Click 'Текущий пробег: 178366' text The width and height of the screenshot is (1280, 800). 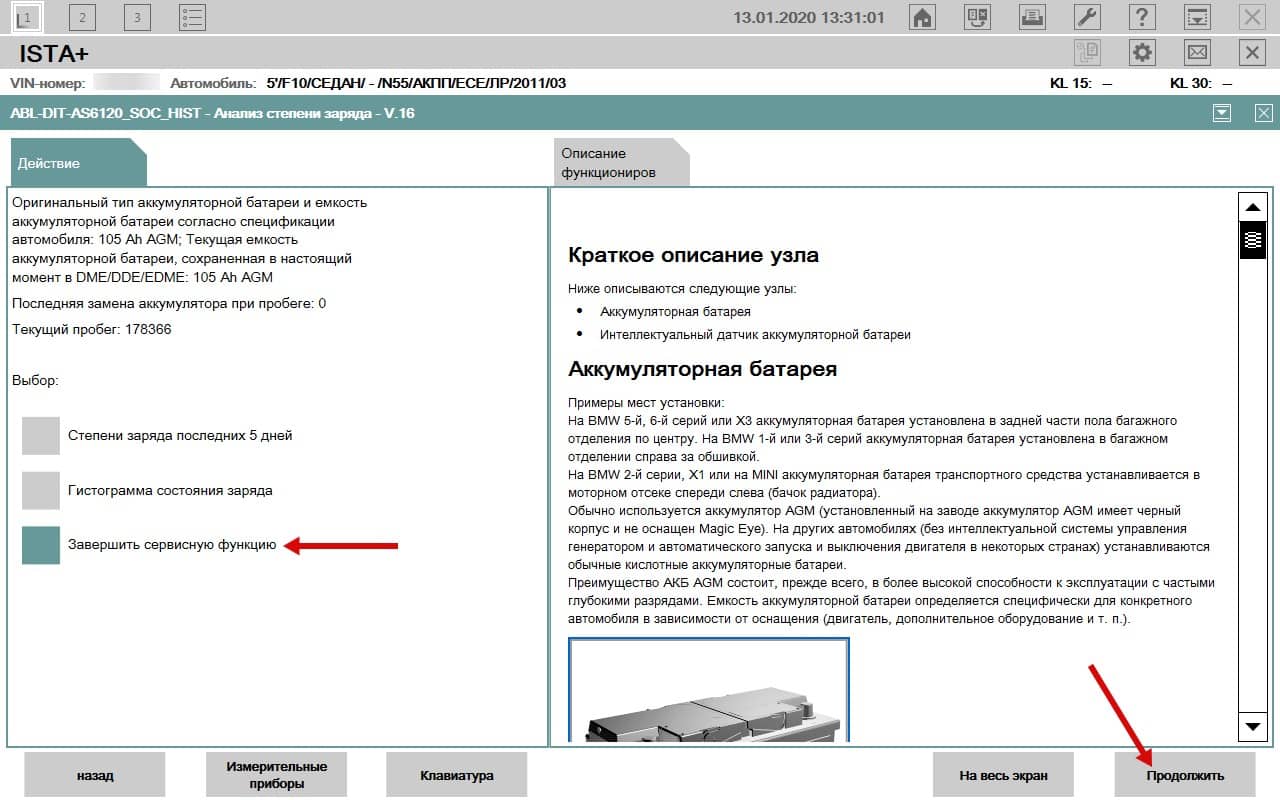92,329
